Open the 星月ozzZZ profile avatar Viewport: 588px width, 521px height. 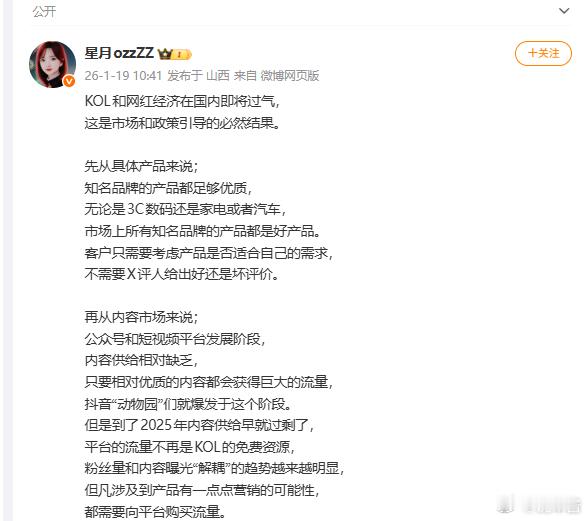(x=52, y=64)
